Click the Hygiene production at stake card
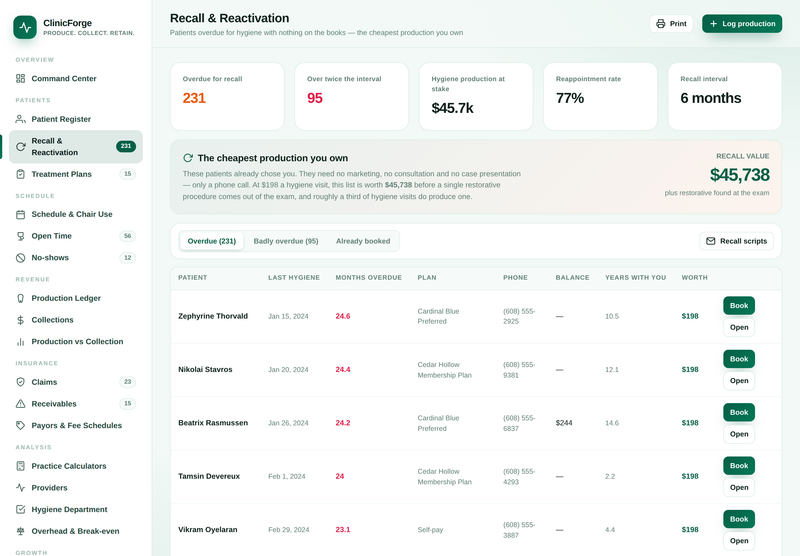This screenshot has height=556, width=800. (x=476, y=96)
